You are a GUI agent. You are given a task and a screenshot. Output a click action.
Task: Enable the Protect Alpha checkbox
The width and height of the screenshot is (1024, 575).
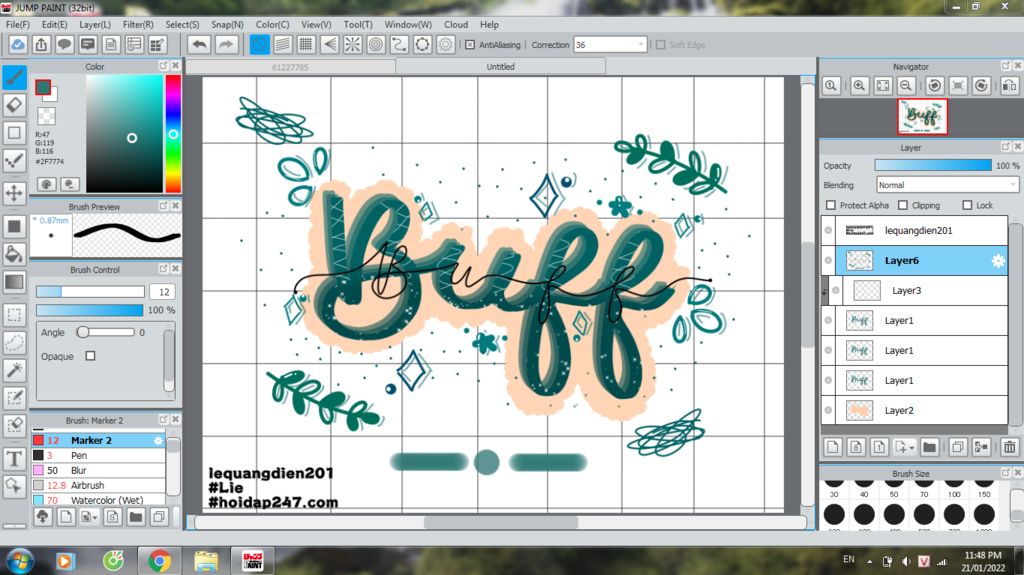click(x=830, y=205)
